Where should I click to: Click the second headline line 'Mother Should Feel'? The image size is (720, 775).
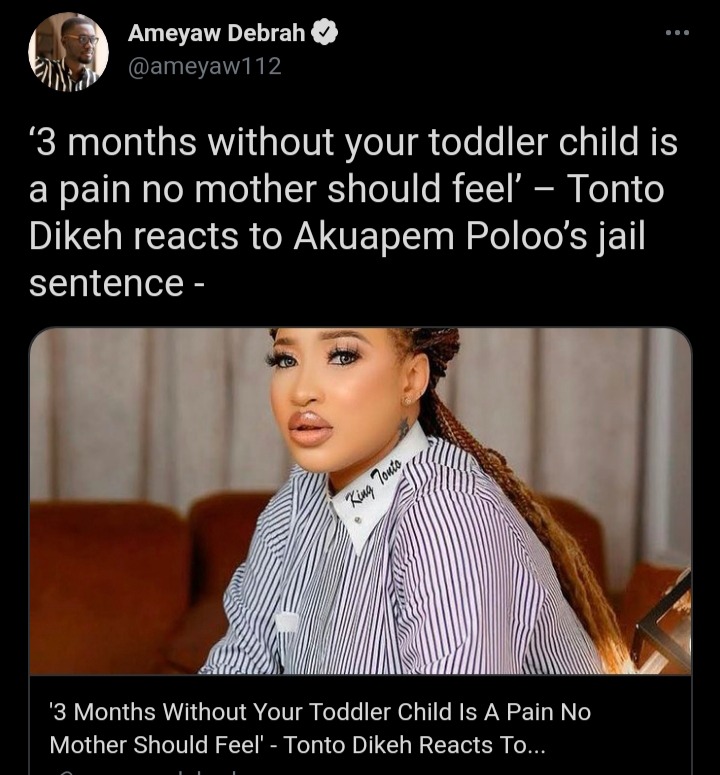[157, 745]
